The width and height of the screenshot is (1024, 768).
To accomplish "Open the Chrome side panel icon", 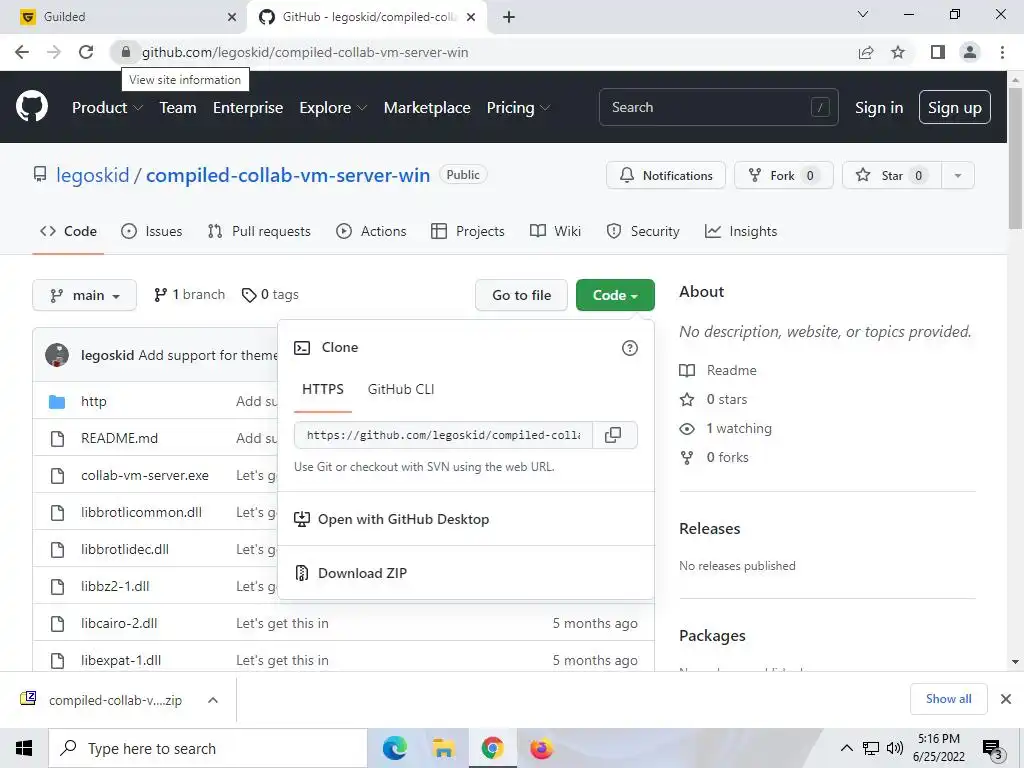I will pyautogui.click(x=938, y=52).
